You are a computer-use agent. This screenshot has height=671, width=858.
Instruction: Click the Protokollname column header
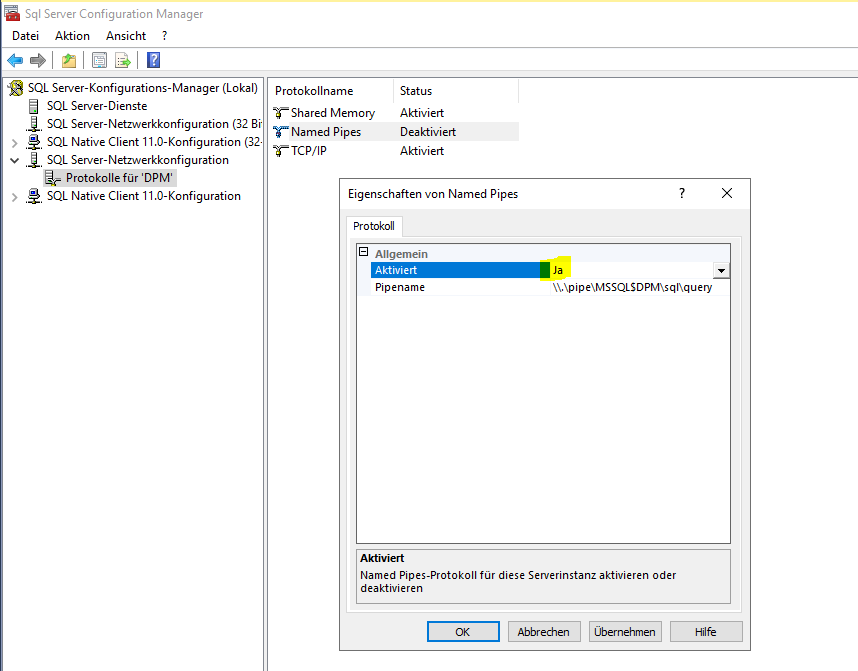333,91
